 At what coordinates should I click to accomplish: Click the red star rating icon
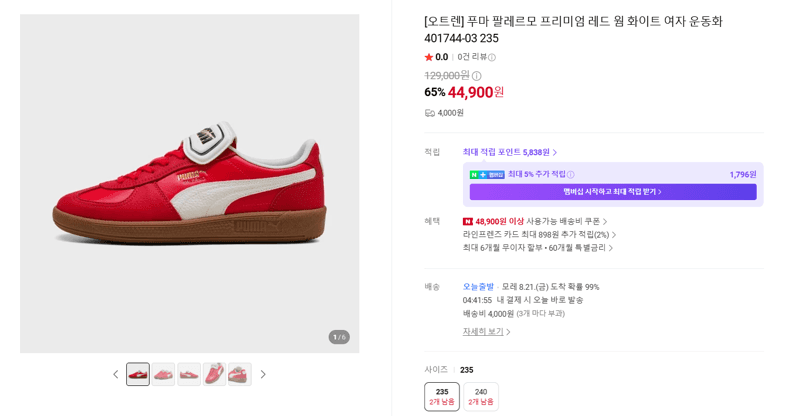(x=429, y=57)
